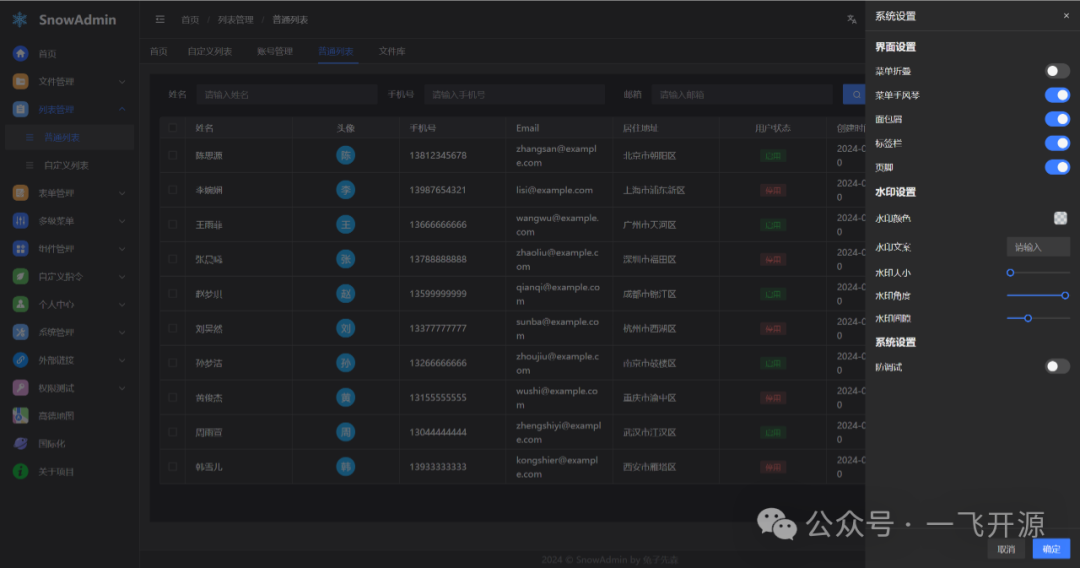Click the 确定 confirm button
The image size is (1080, 568).
click(1051, 549)
